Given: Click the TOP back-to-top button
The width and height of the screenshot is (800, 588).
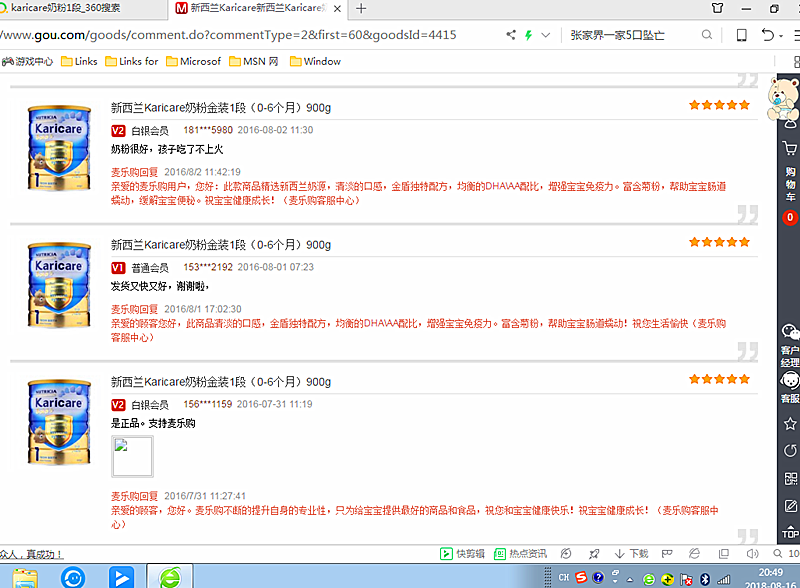Looking at the screenshot, I should tap(790, 530).
